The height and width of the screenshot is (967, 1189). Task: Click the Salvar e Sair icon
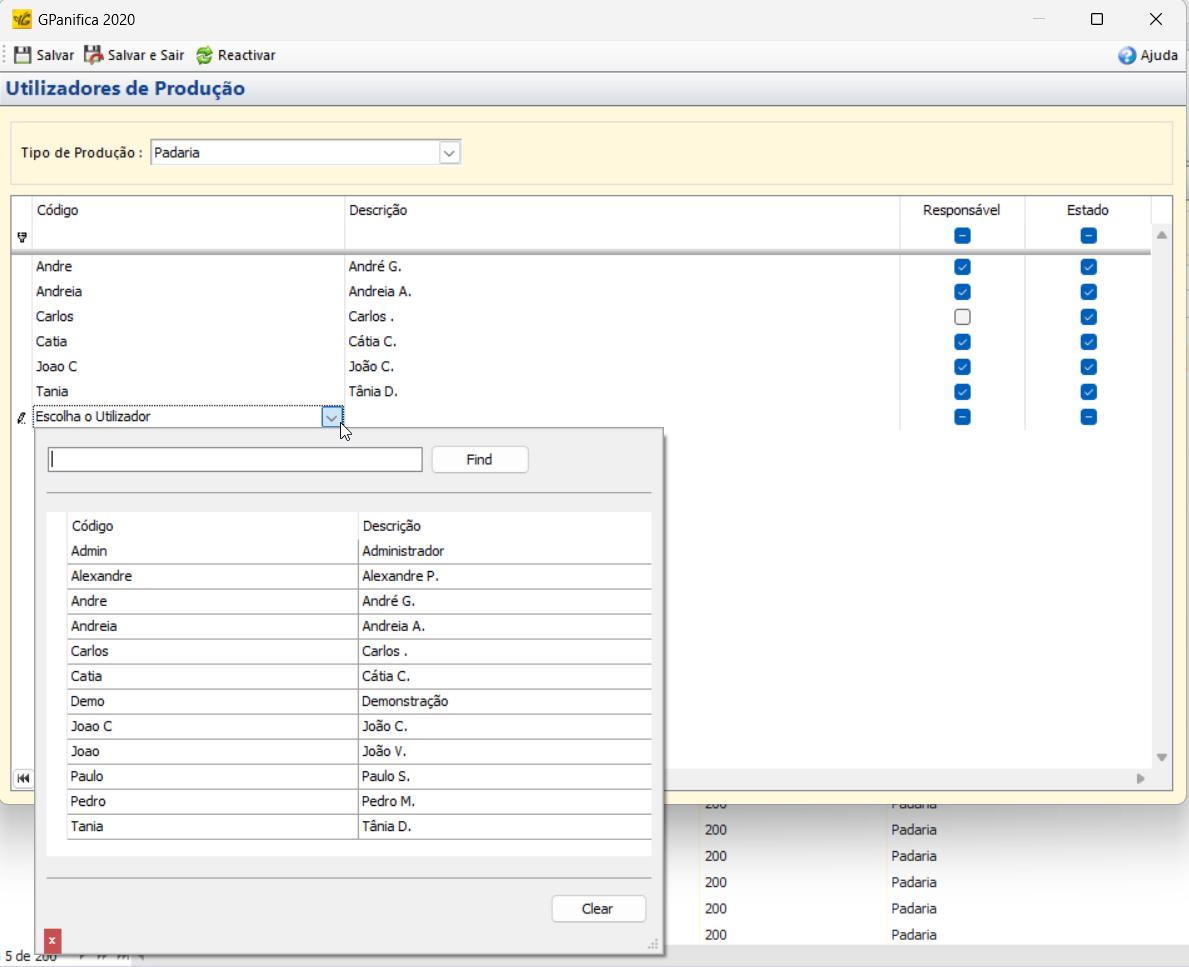tap(94, 55)
